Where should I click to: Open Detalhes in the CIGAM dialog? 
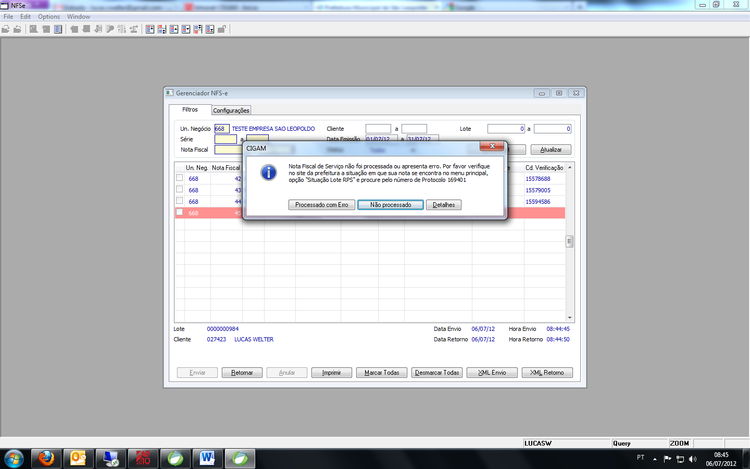[443, 205]
